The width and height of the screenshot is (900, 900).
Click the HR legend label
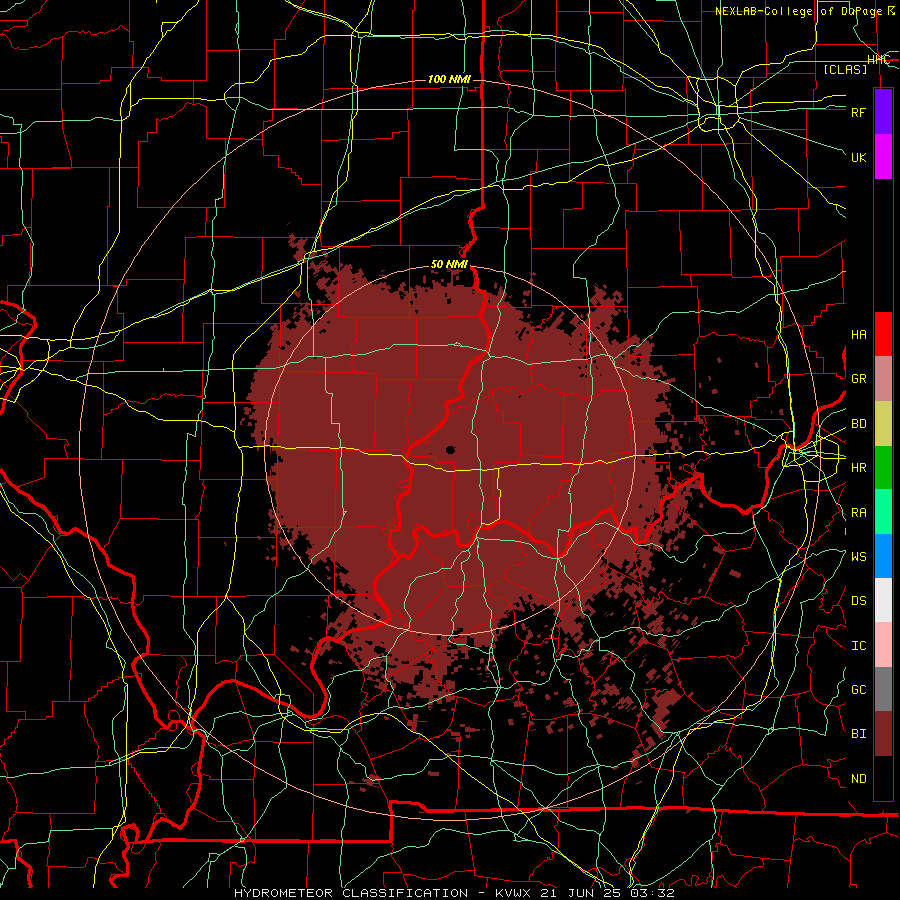859,468
